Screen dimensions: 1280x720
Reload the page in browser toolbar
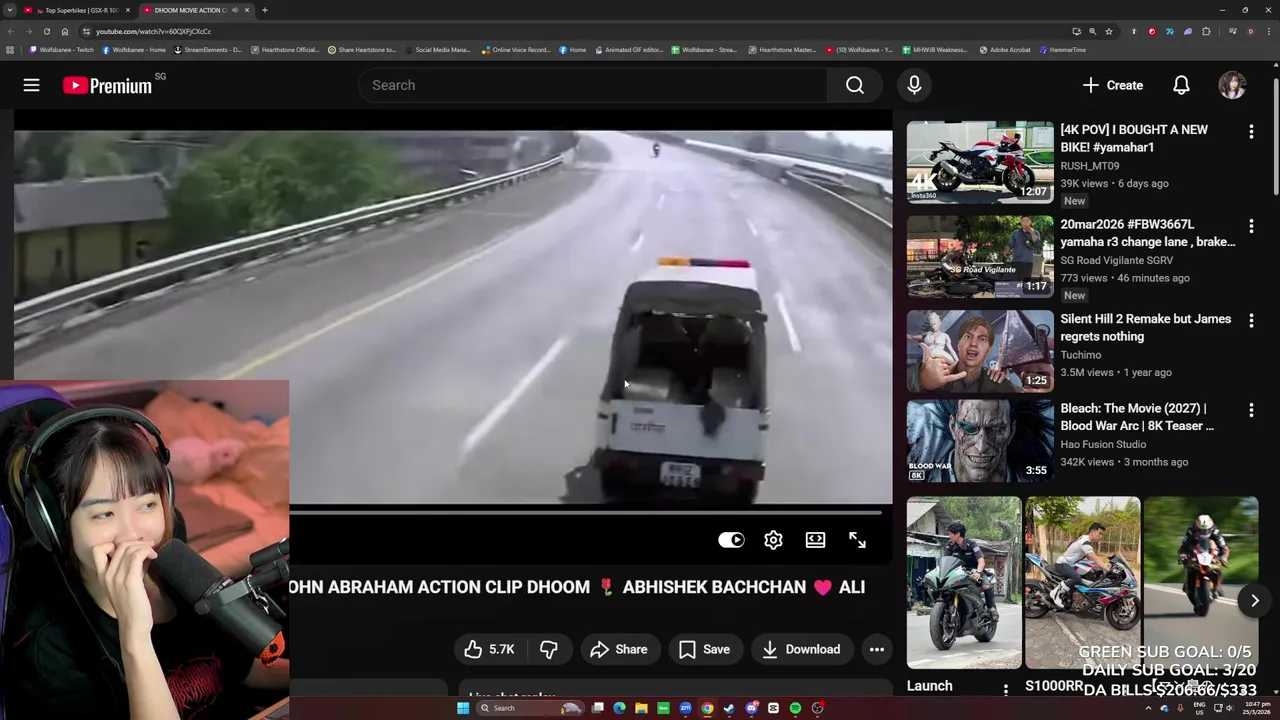[46, 31]
